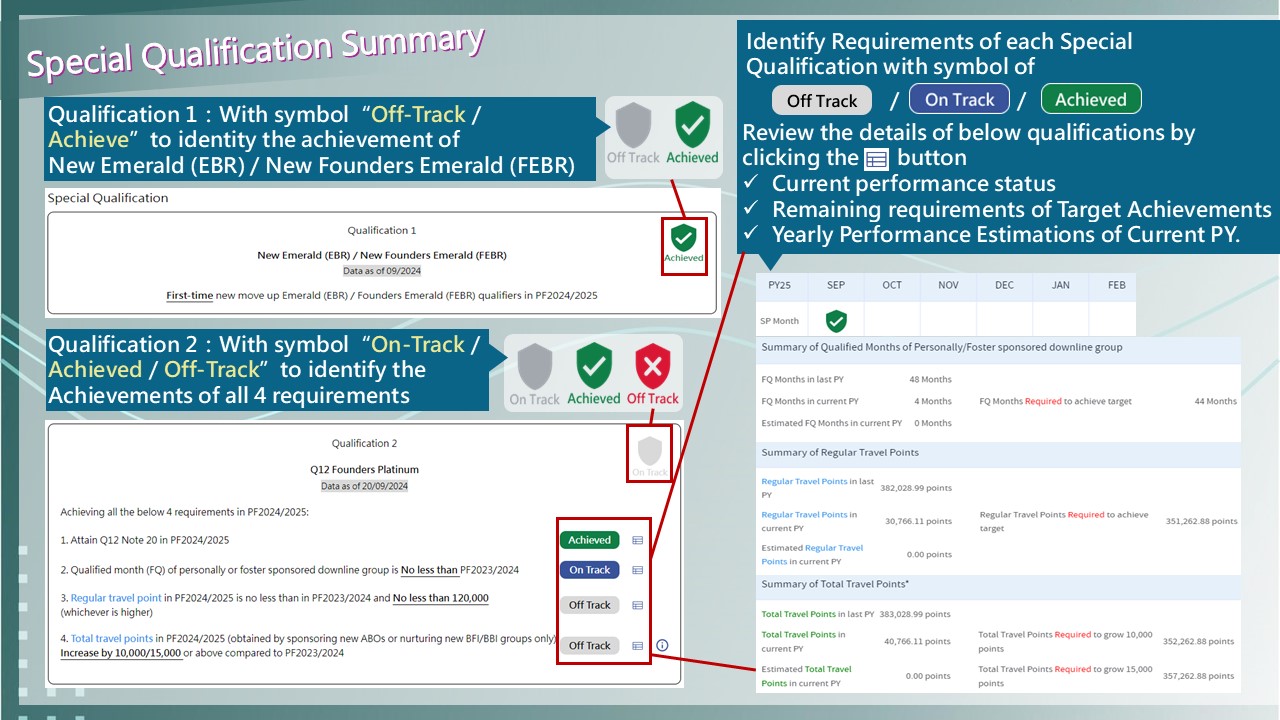1280x720 pixels.
Task: Click info icon beside Total travel points row
Action: (662, 646)
